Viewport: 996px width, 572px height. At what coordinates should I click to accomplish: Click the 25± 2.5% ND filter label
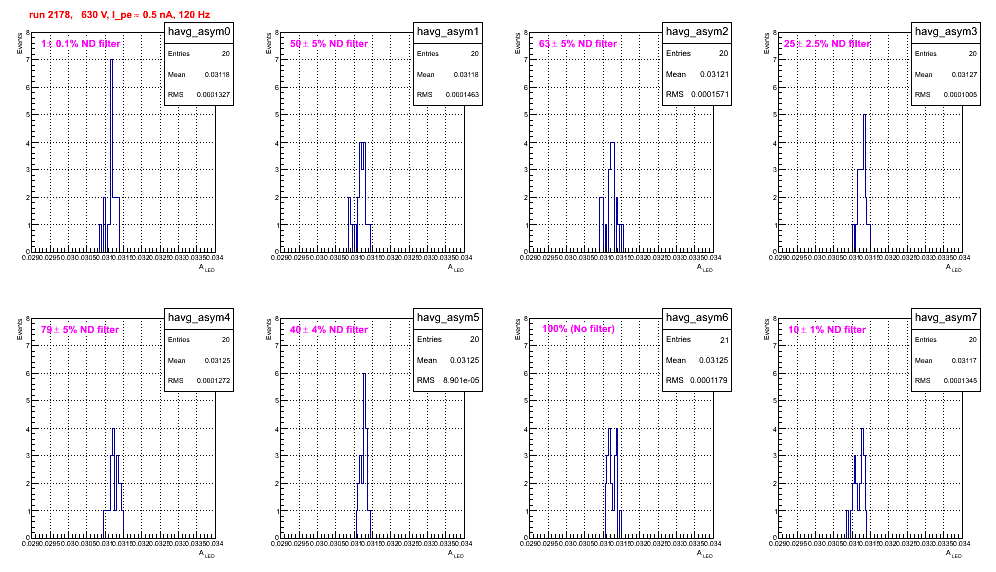827,44
